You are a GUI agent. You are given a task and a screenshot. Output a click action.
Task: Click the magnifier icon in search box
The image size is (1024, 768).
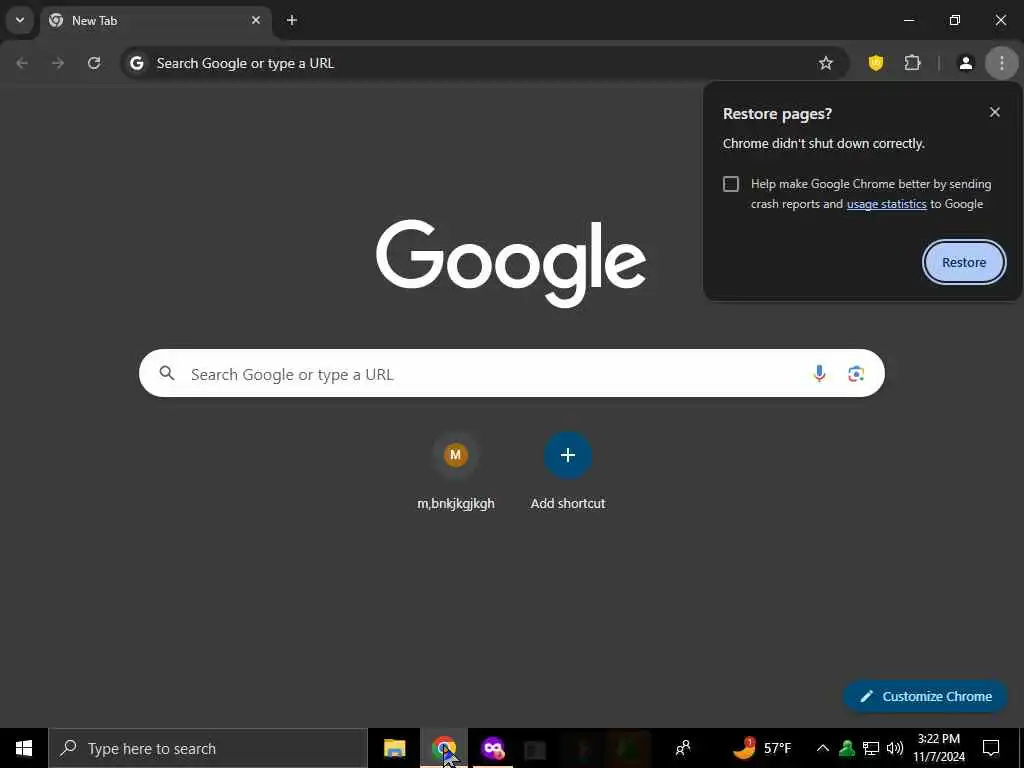coord(167,374)
